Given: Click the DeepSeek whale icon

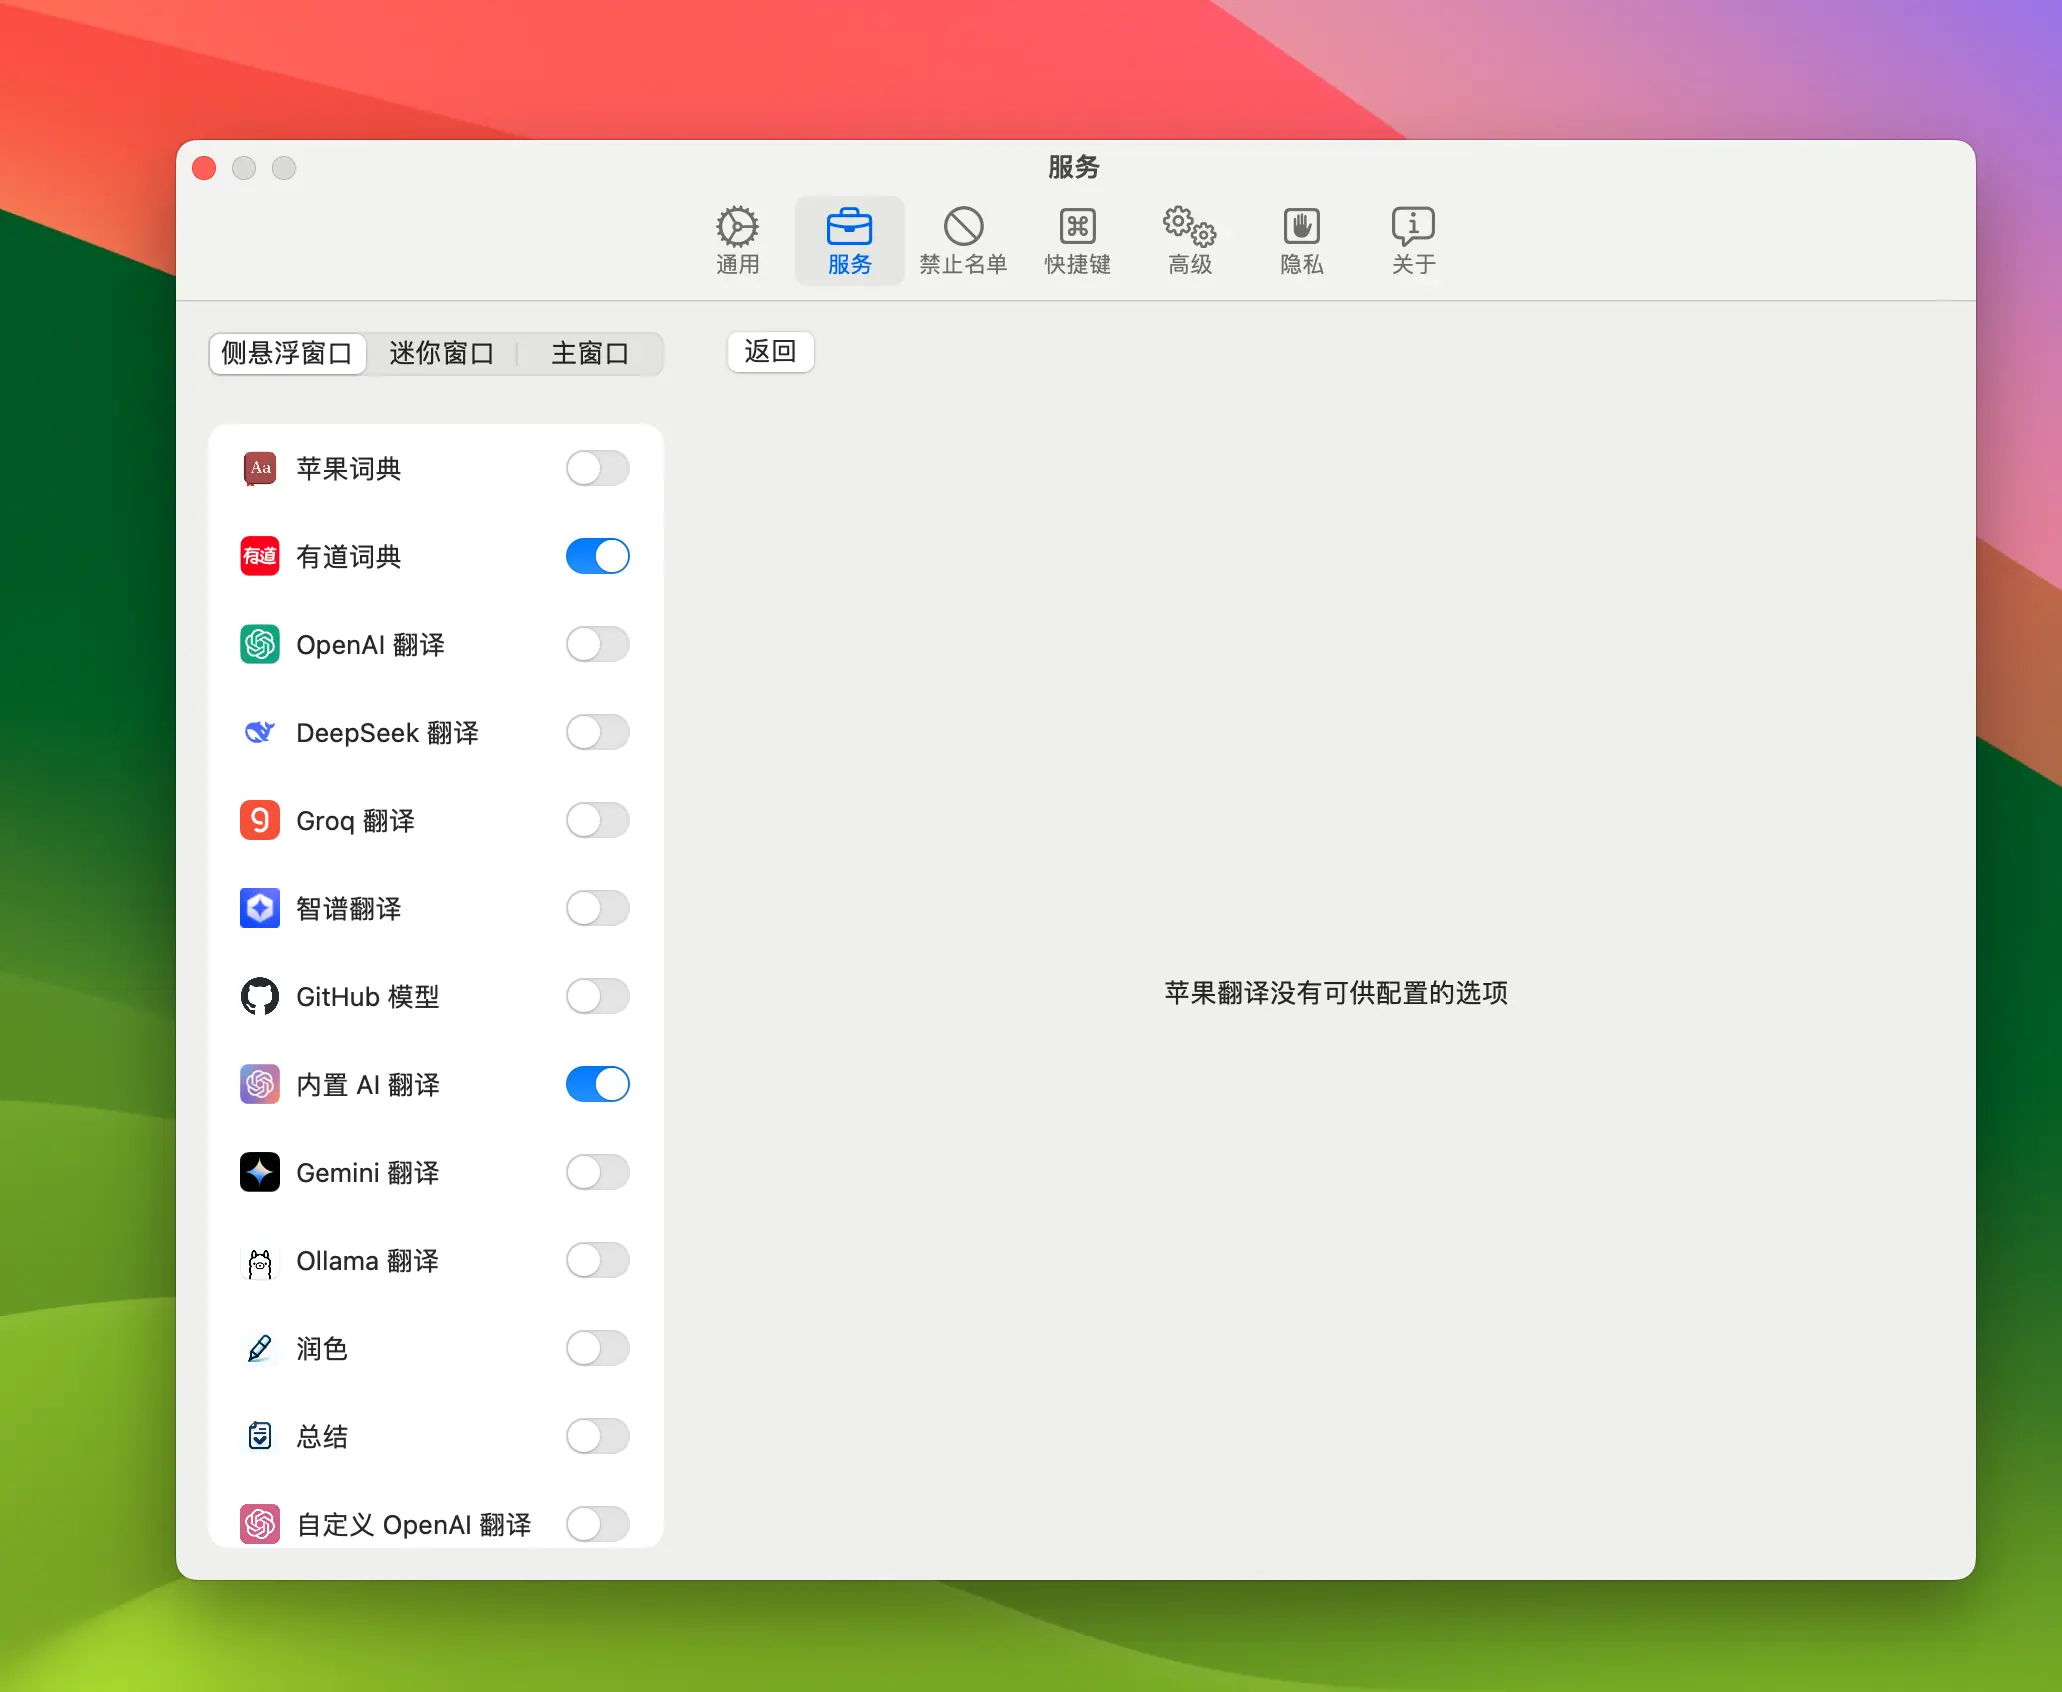Looking at the screenshot, I should point(260,733).
